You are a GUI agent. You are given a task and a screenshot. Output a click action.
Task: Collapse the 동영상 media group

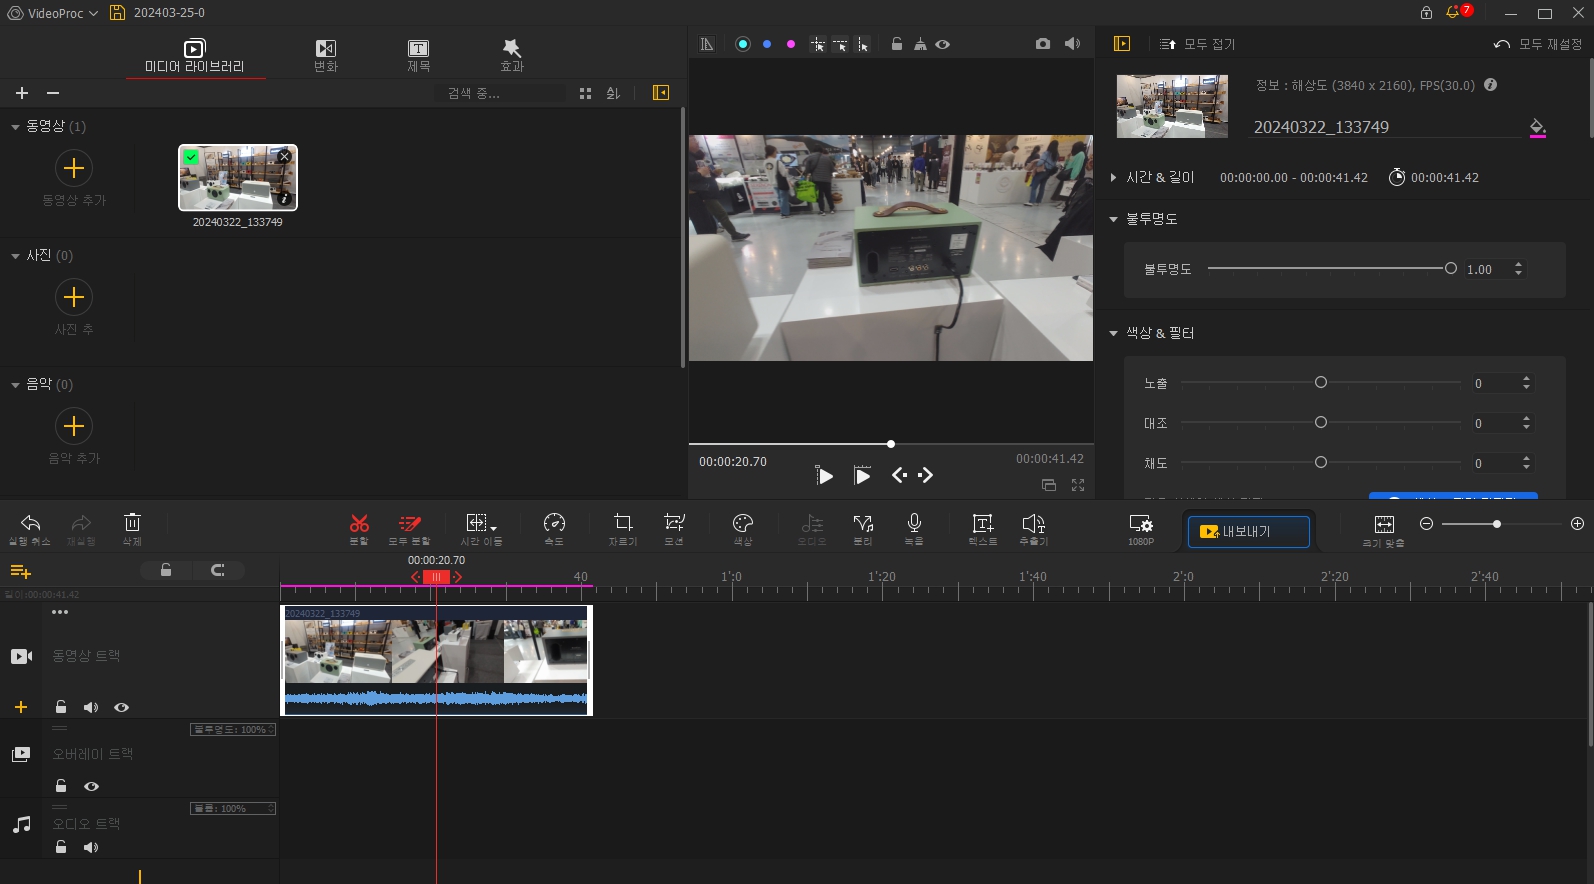coord(15,127)
